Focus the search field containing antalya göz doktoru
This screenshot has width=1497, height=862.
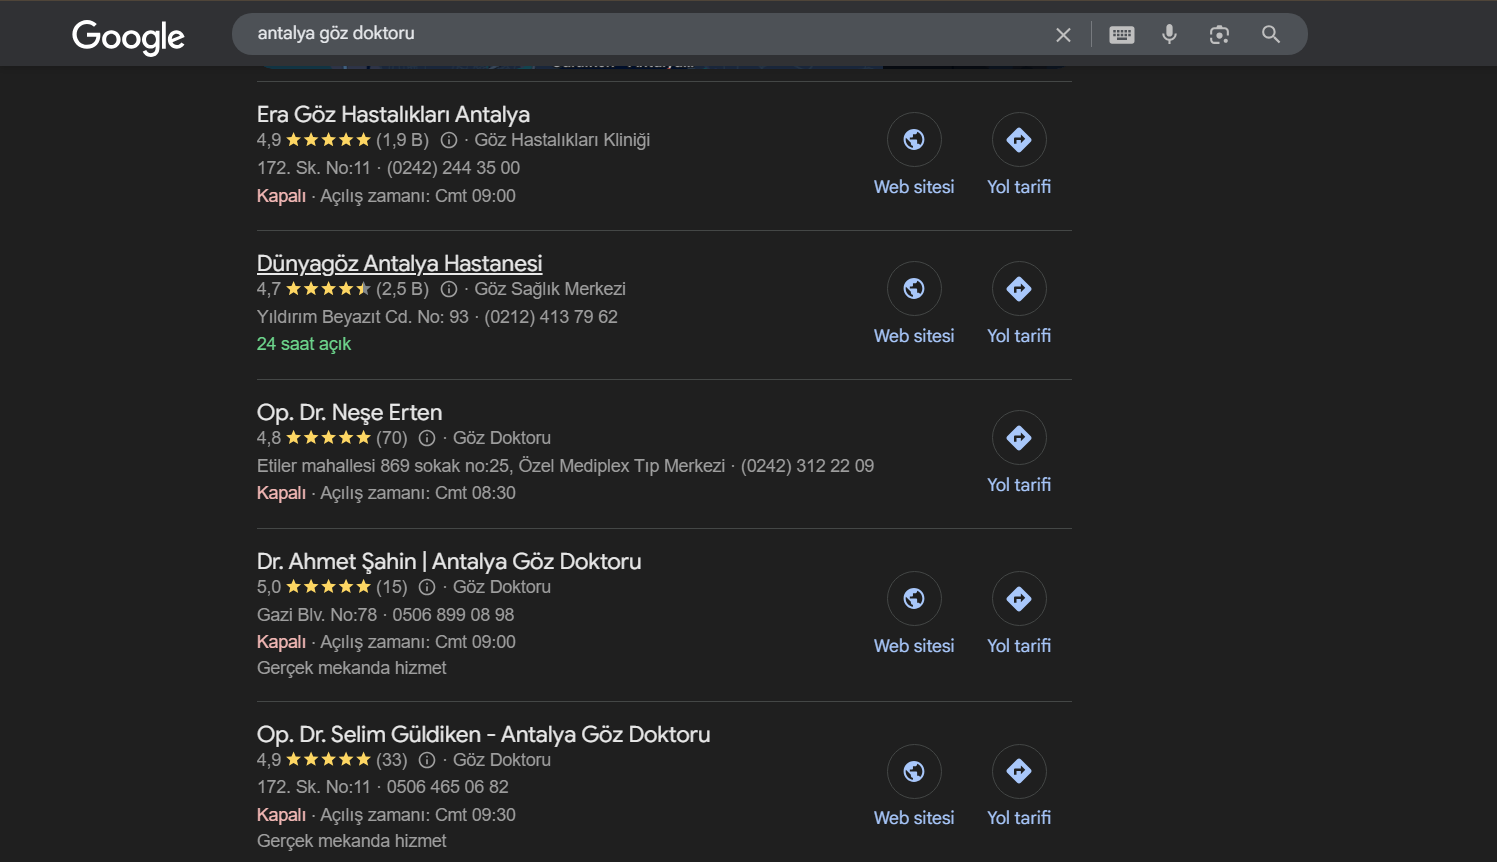tap(640, 34)
